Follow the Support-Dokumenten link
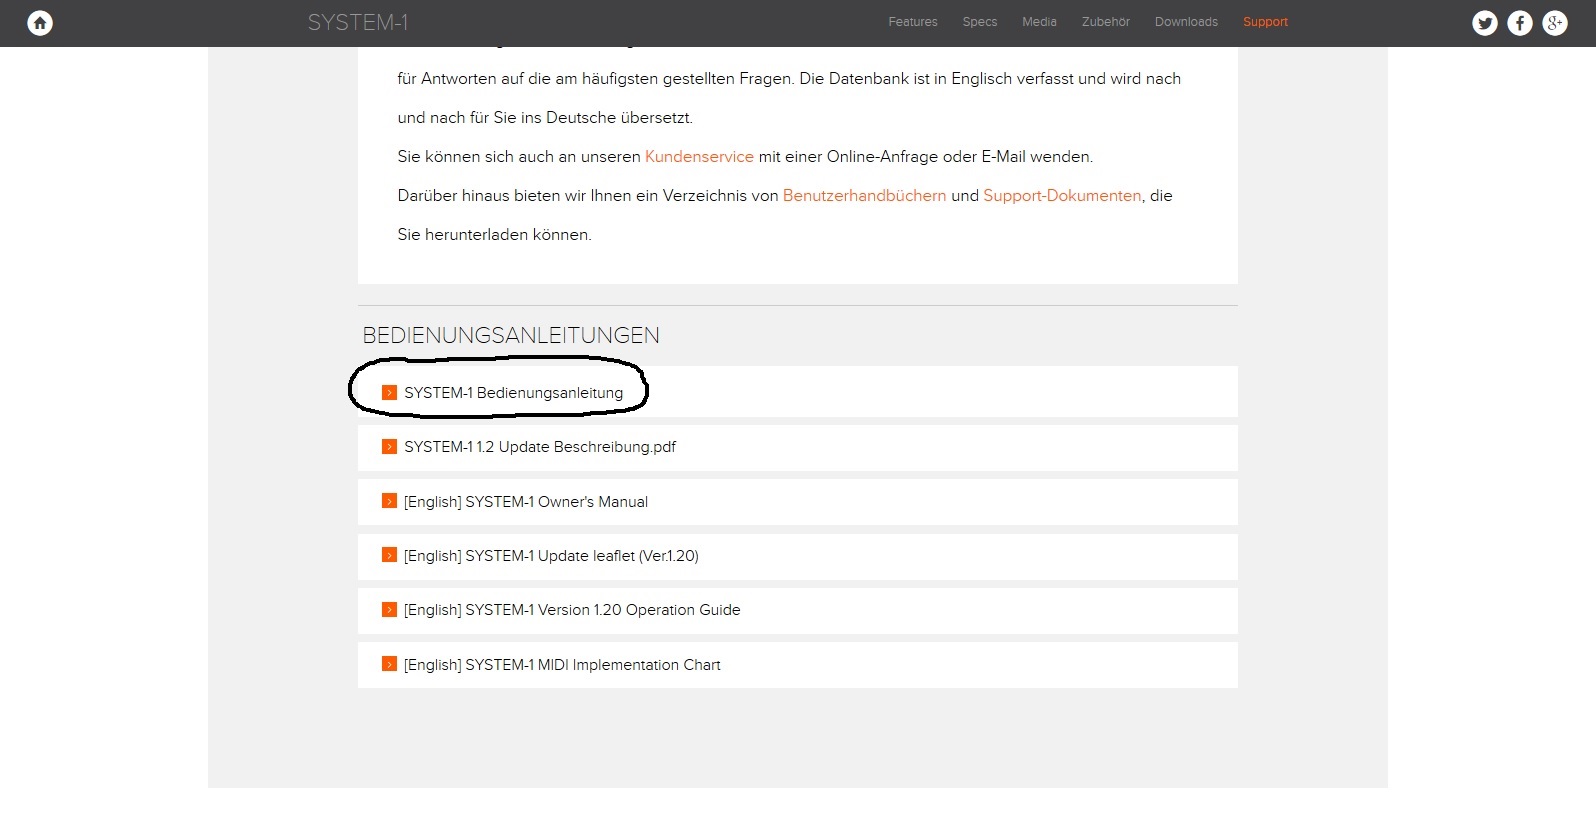Viewport: 1596px width, 813px height. [1062, 196]
